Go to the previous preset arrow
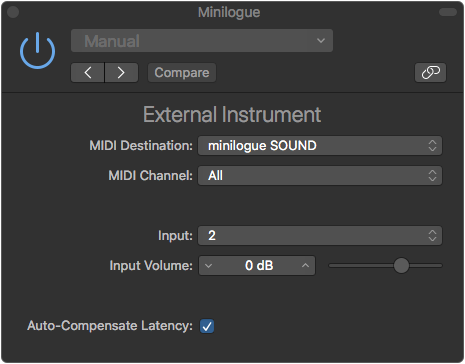Viewport: 465px width, 364px height. [x=88, y=72]
